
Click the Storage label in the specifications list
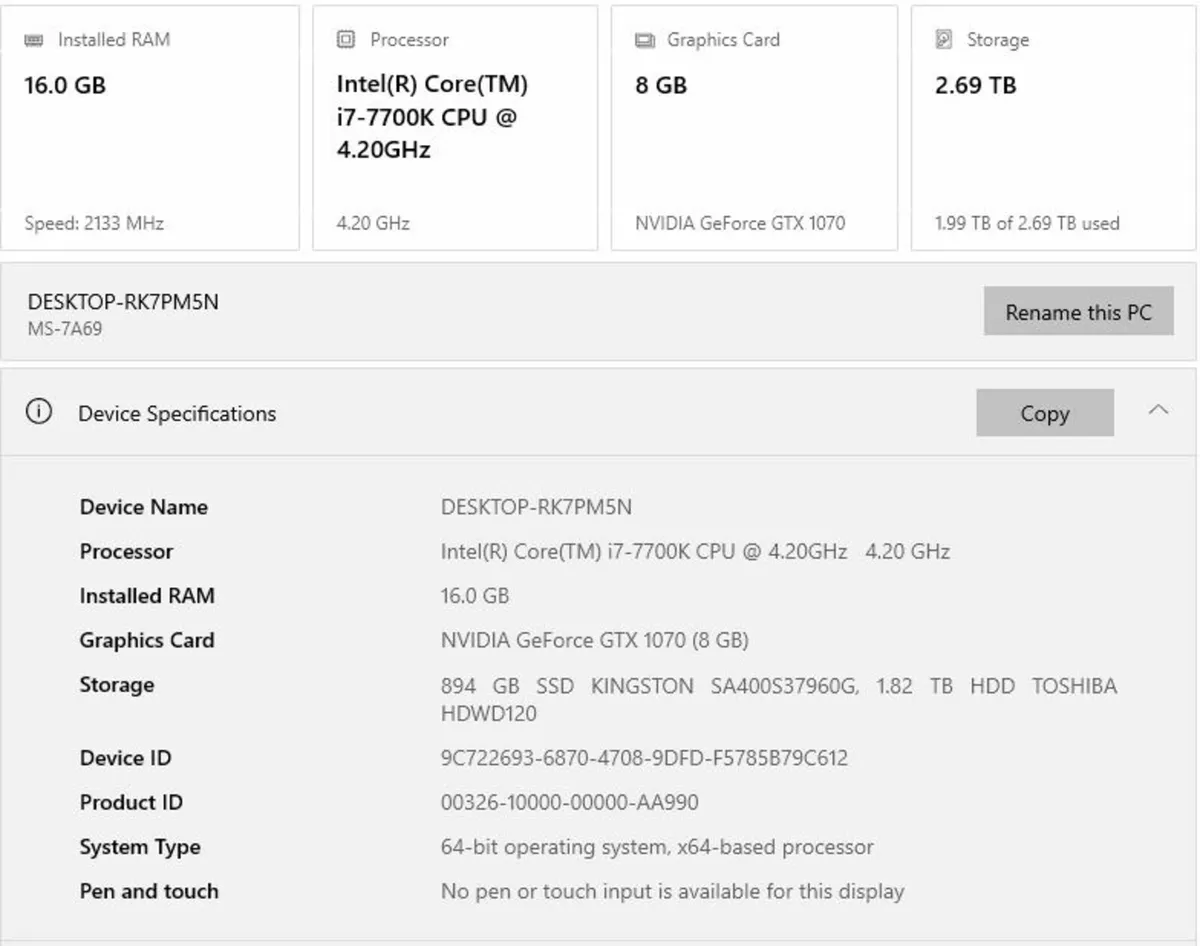coord(117,685)
